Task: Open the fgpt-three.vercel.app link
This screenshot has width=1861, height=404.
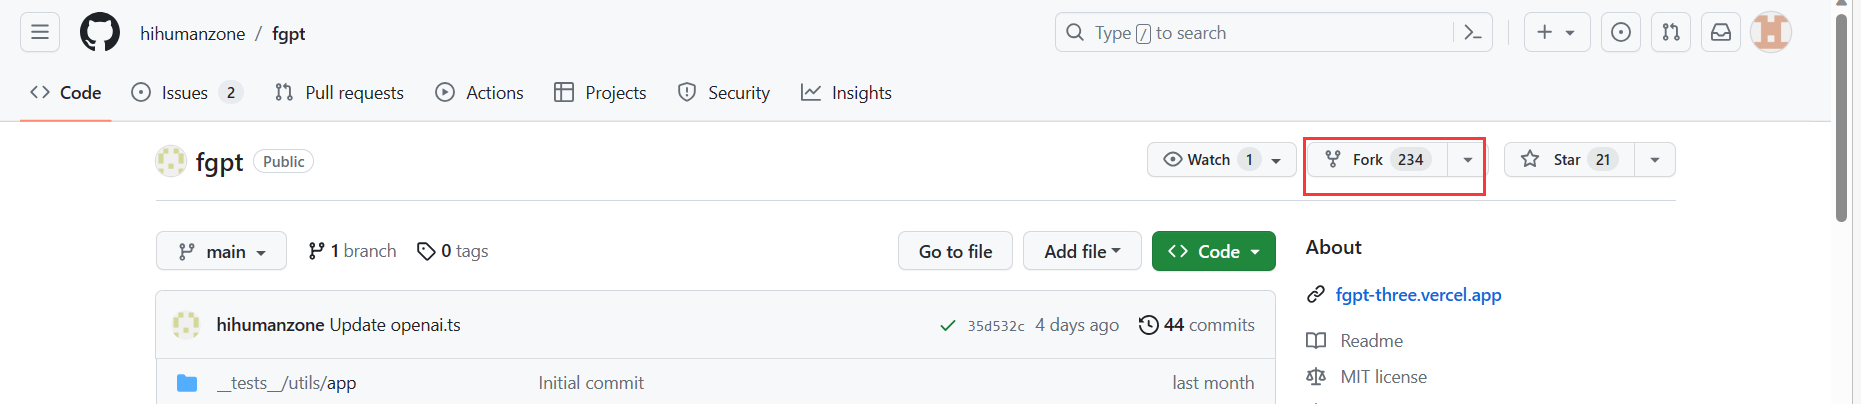Action: 1418,295
